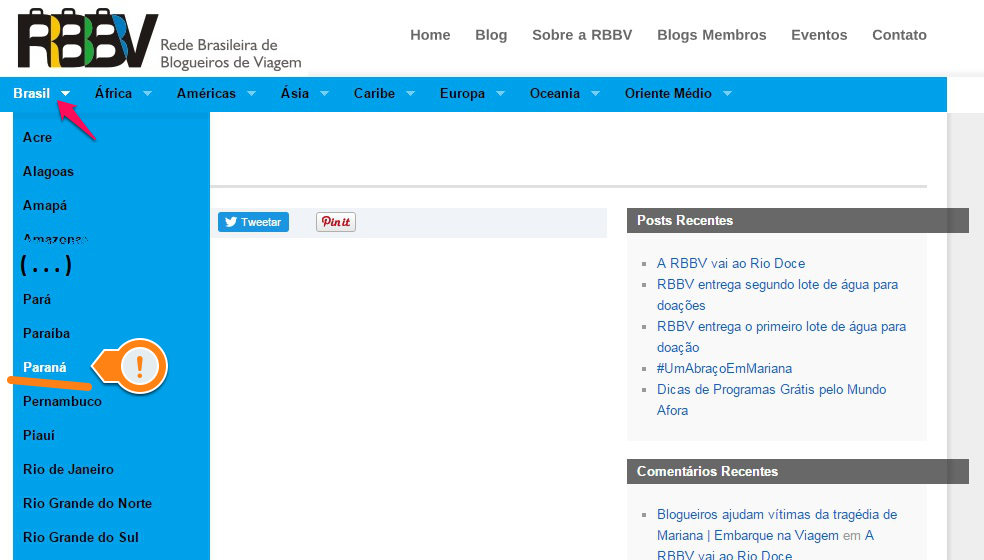Select Acre from the states menu

(x=37, y=137)
